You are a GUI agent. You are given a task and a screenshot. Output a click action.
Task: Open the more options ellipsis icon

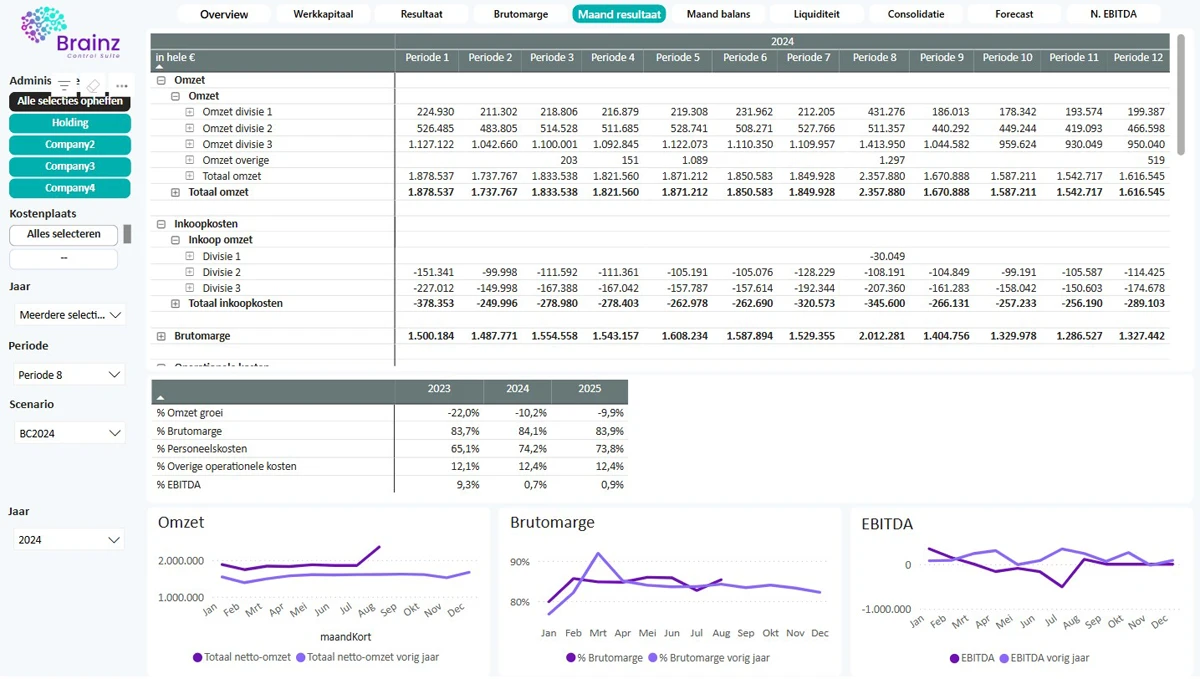(x=121, y=86)
